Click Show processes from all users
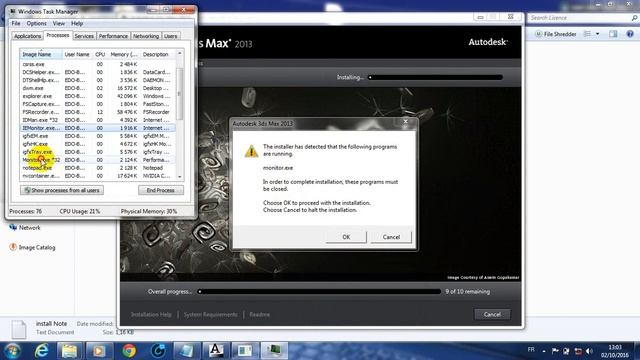The width and height of the screenshot is (640, 360). coord(62,190)
